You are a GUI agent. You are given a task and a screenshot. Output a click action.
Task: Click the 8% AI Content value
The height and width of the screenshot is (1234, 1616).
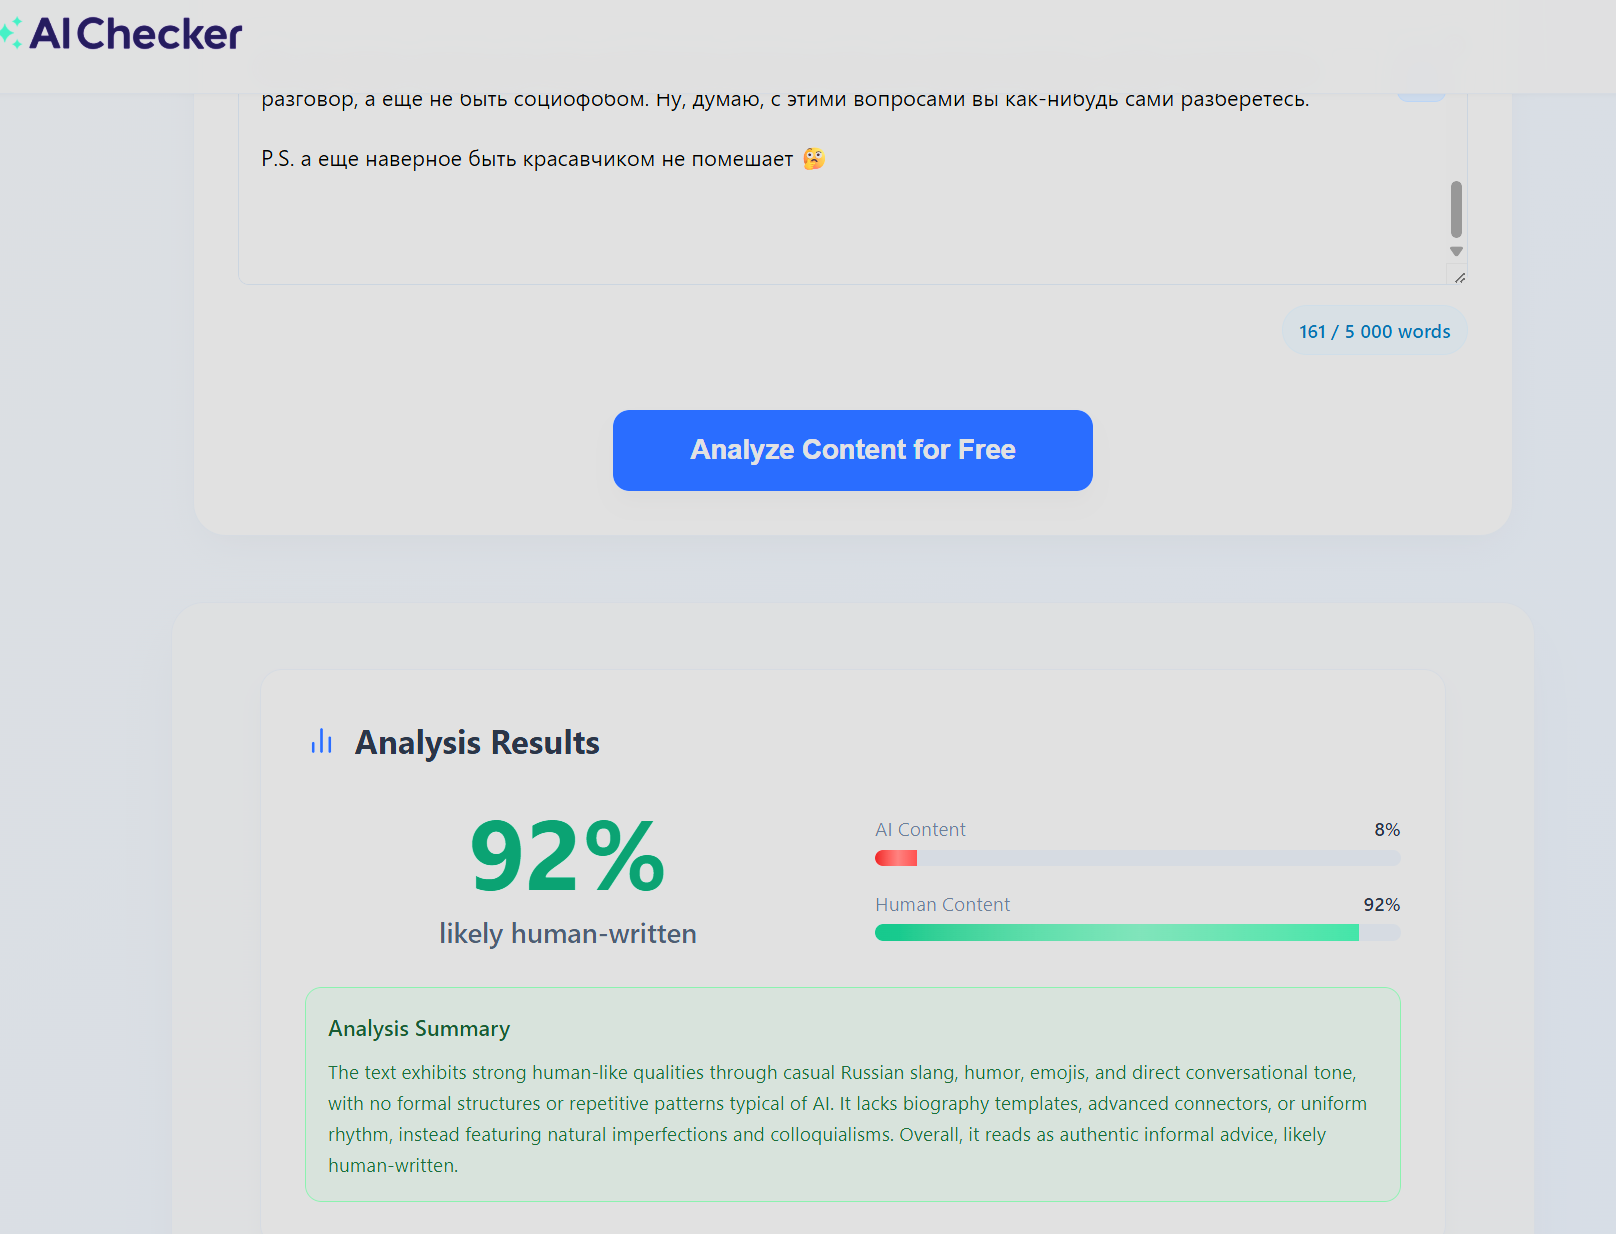pyautogui.click(x=1386, y=830)
